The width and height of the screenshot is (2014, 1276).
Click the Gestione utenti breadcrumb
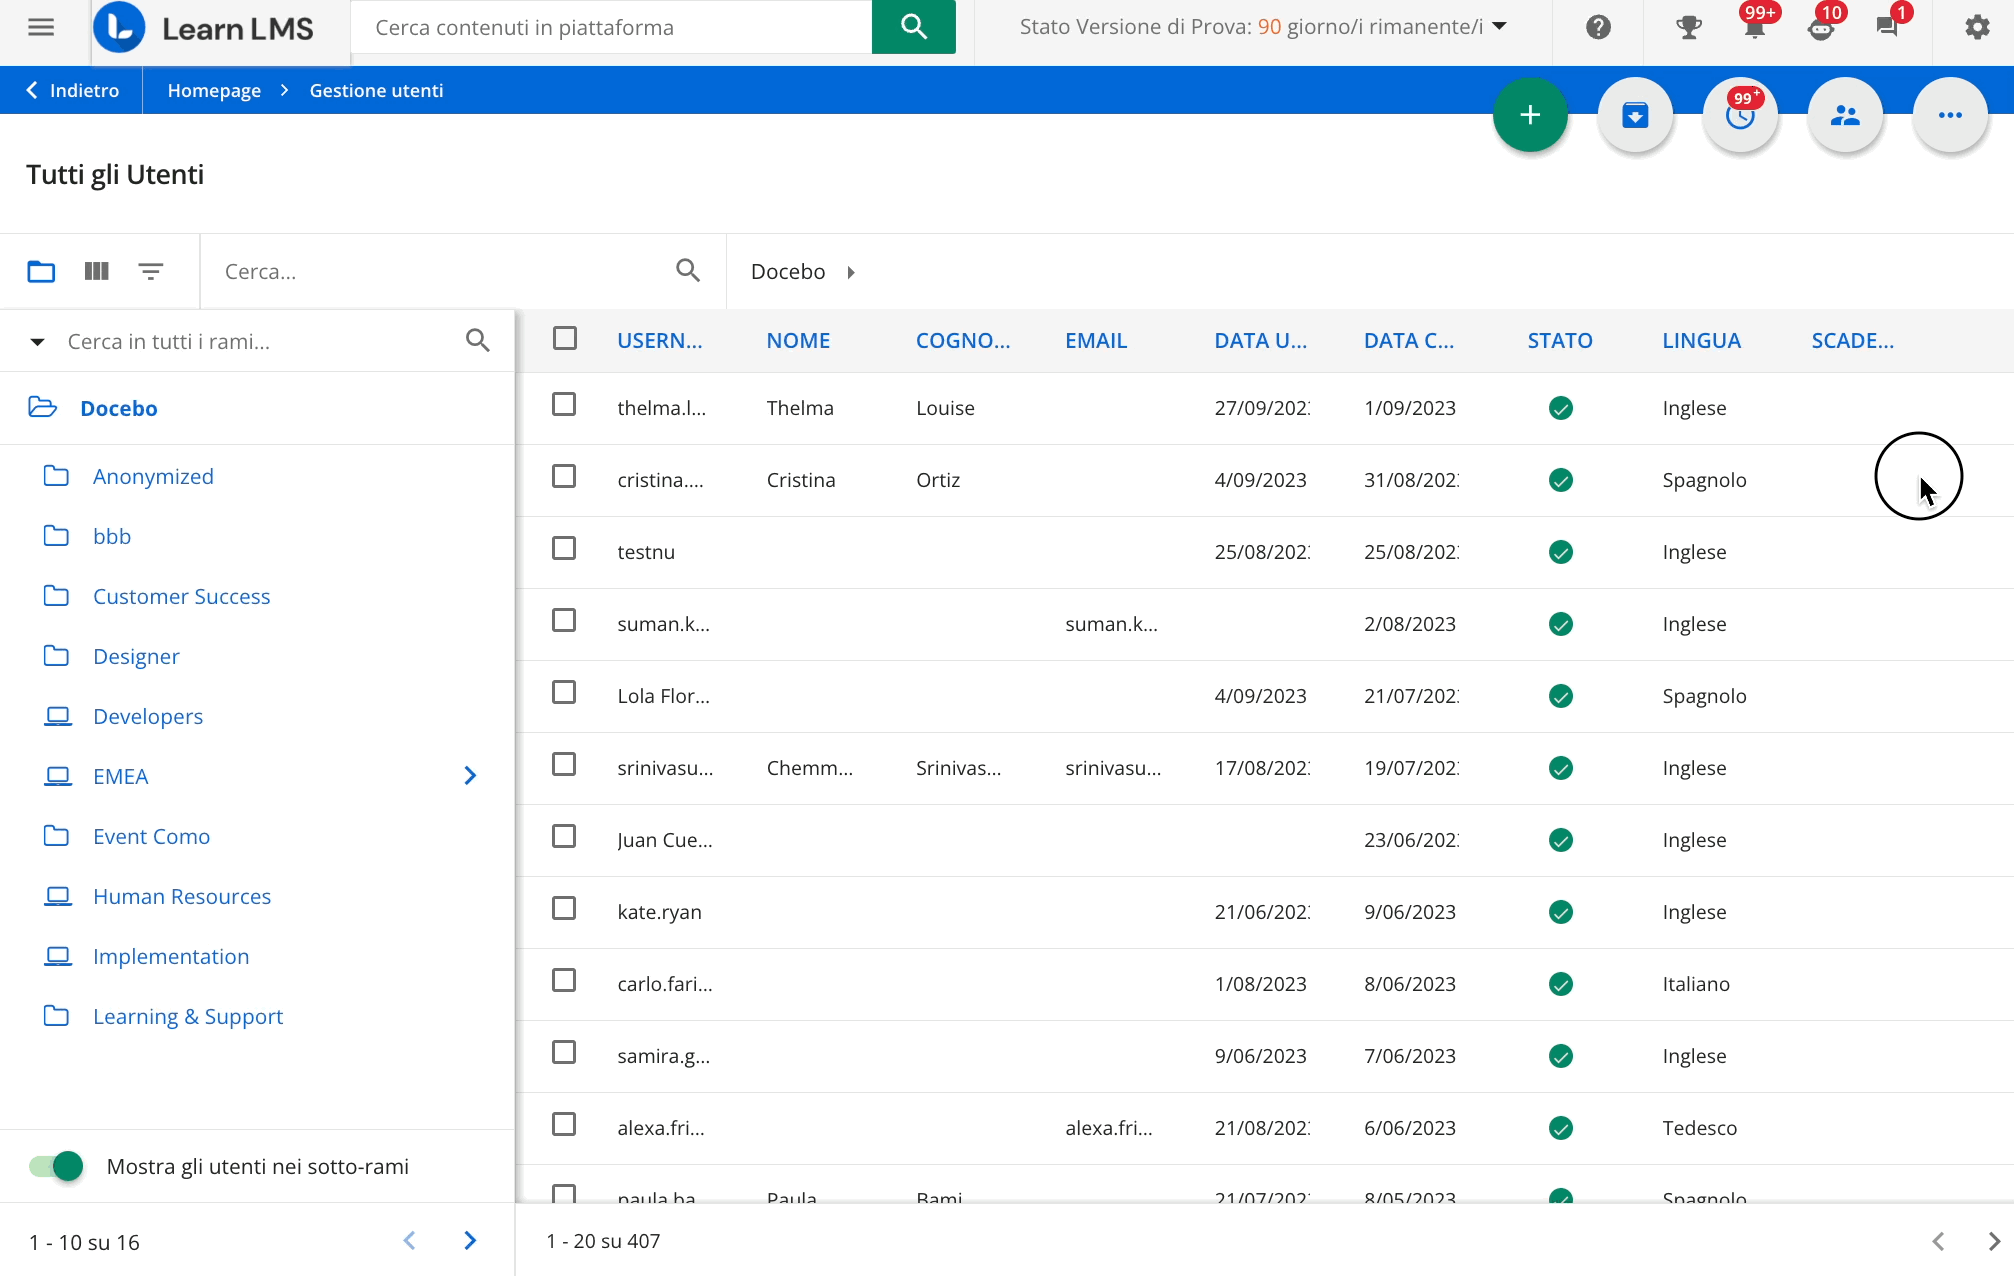coord(376,90)
